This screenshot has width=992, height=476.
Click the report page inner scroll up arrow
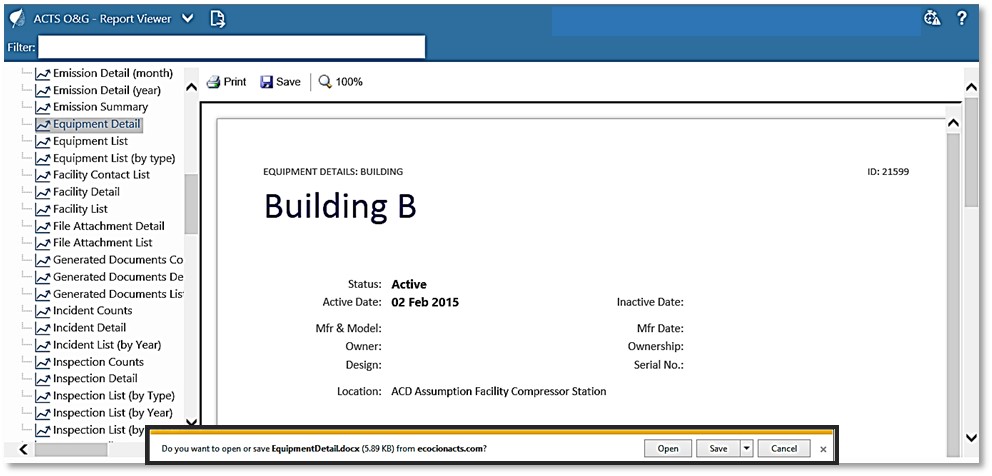pos(953,124)
